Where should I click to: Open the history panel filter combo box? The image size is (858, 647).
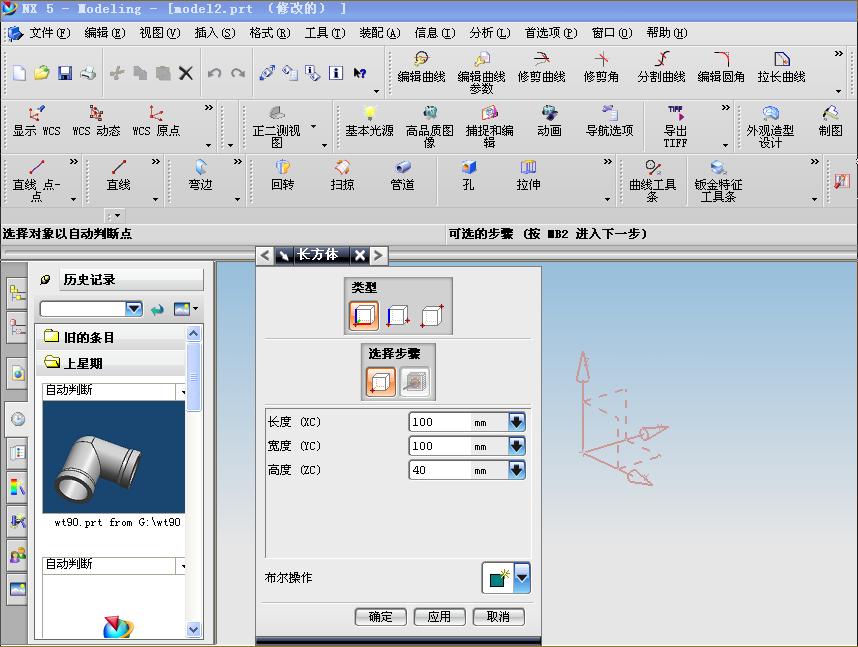(x=91, y=309)
